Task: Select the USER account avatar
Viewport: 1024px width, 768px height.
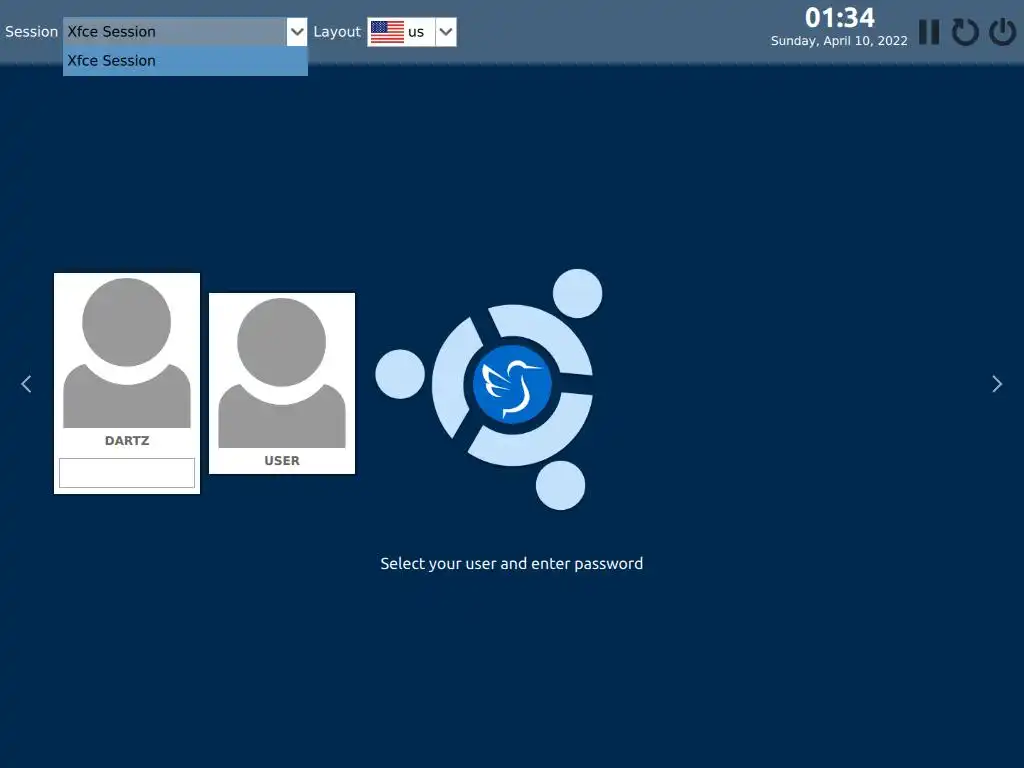Action: click(x=281, y=373)
